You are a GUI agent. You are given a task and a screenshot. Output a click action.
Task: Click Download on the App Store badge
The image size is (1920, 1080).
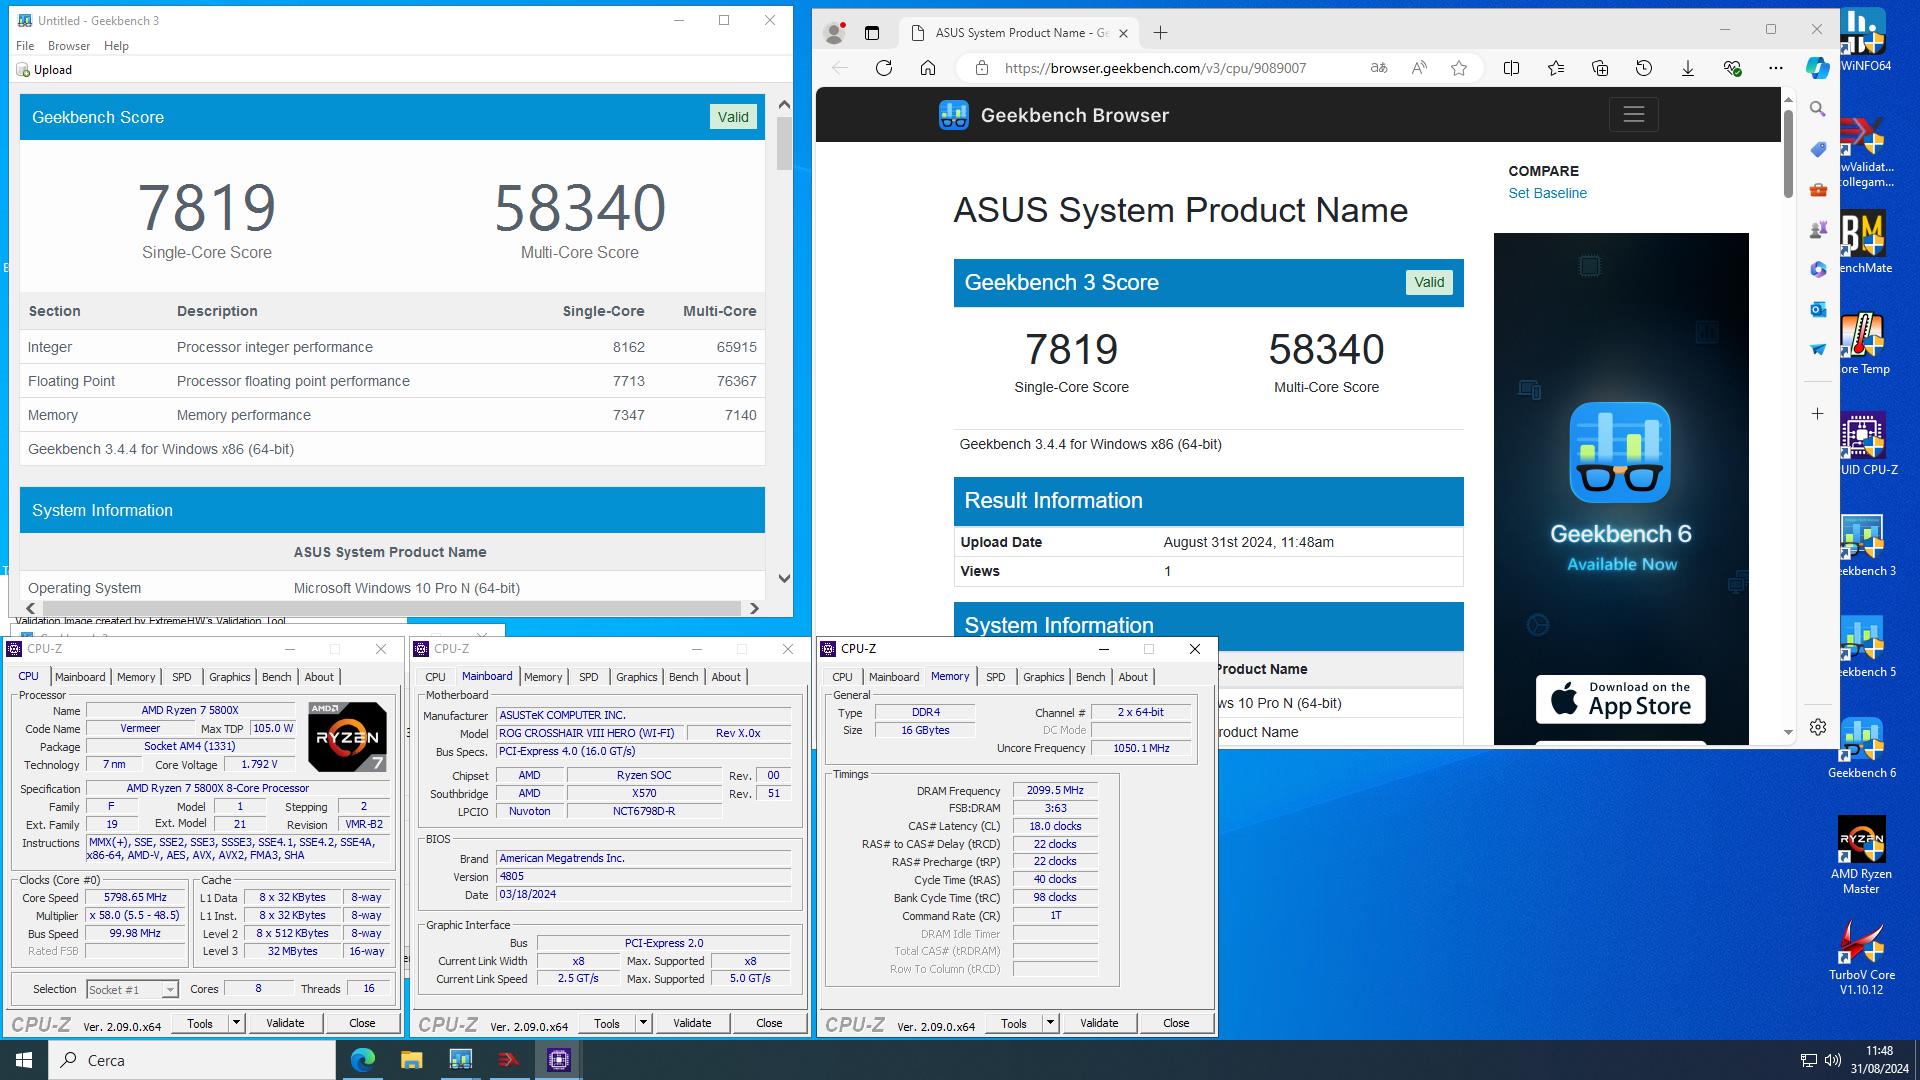[x=1620, y=699]
